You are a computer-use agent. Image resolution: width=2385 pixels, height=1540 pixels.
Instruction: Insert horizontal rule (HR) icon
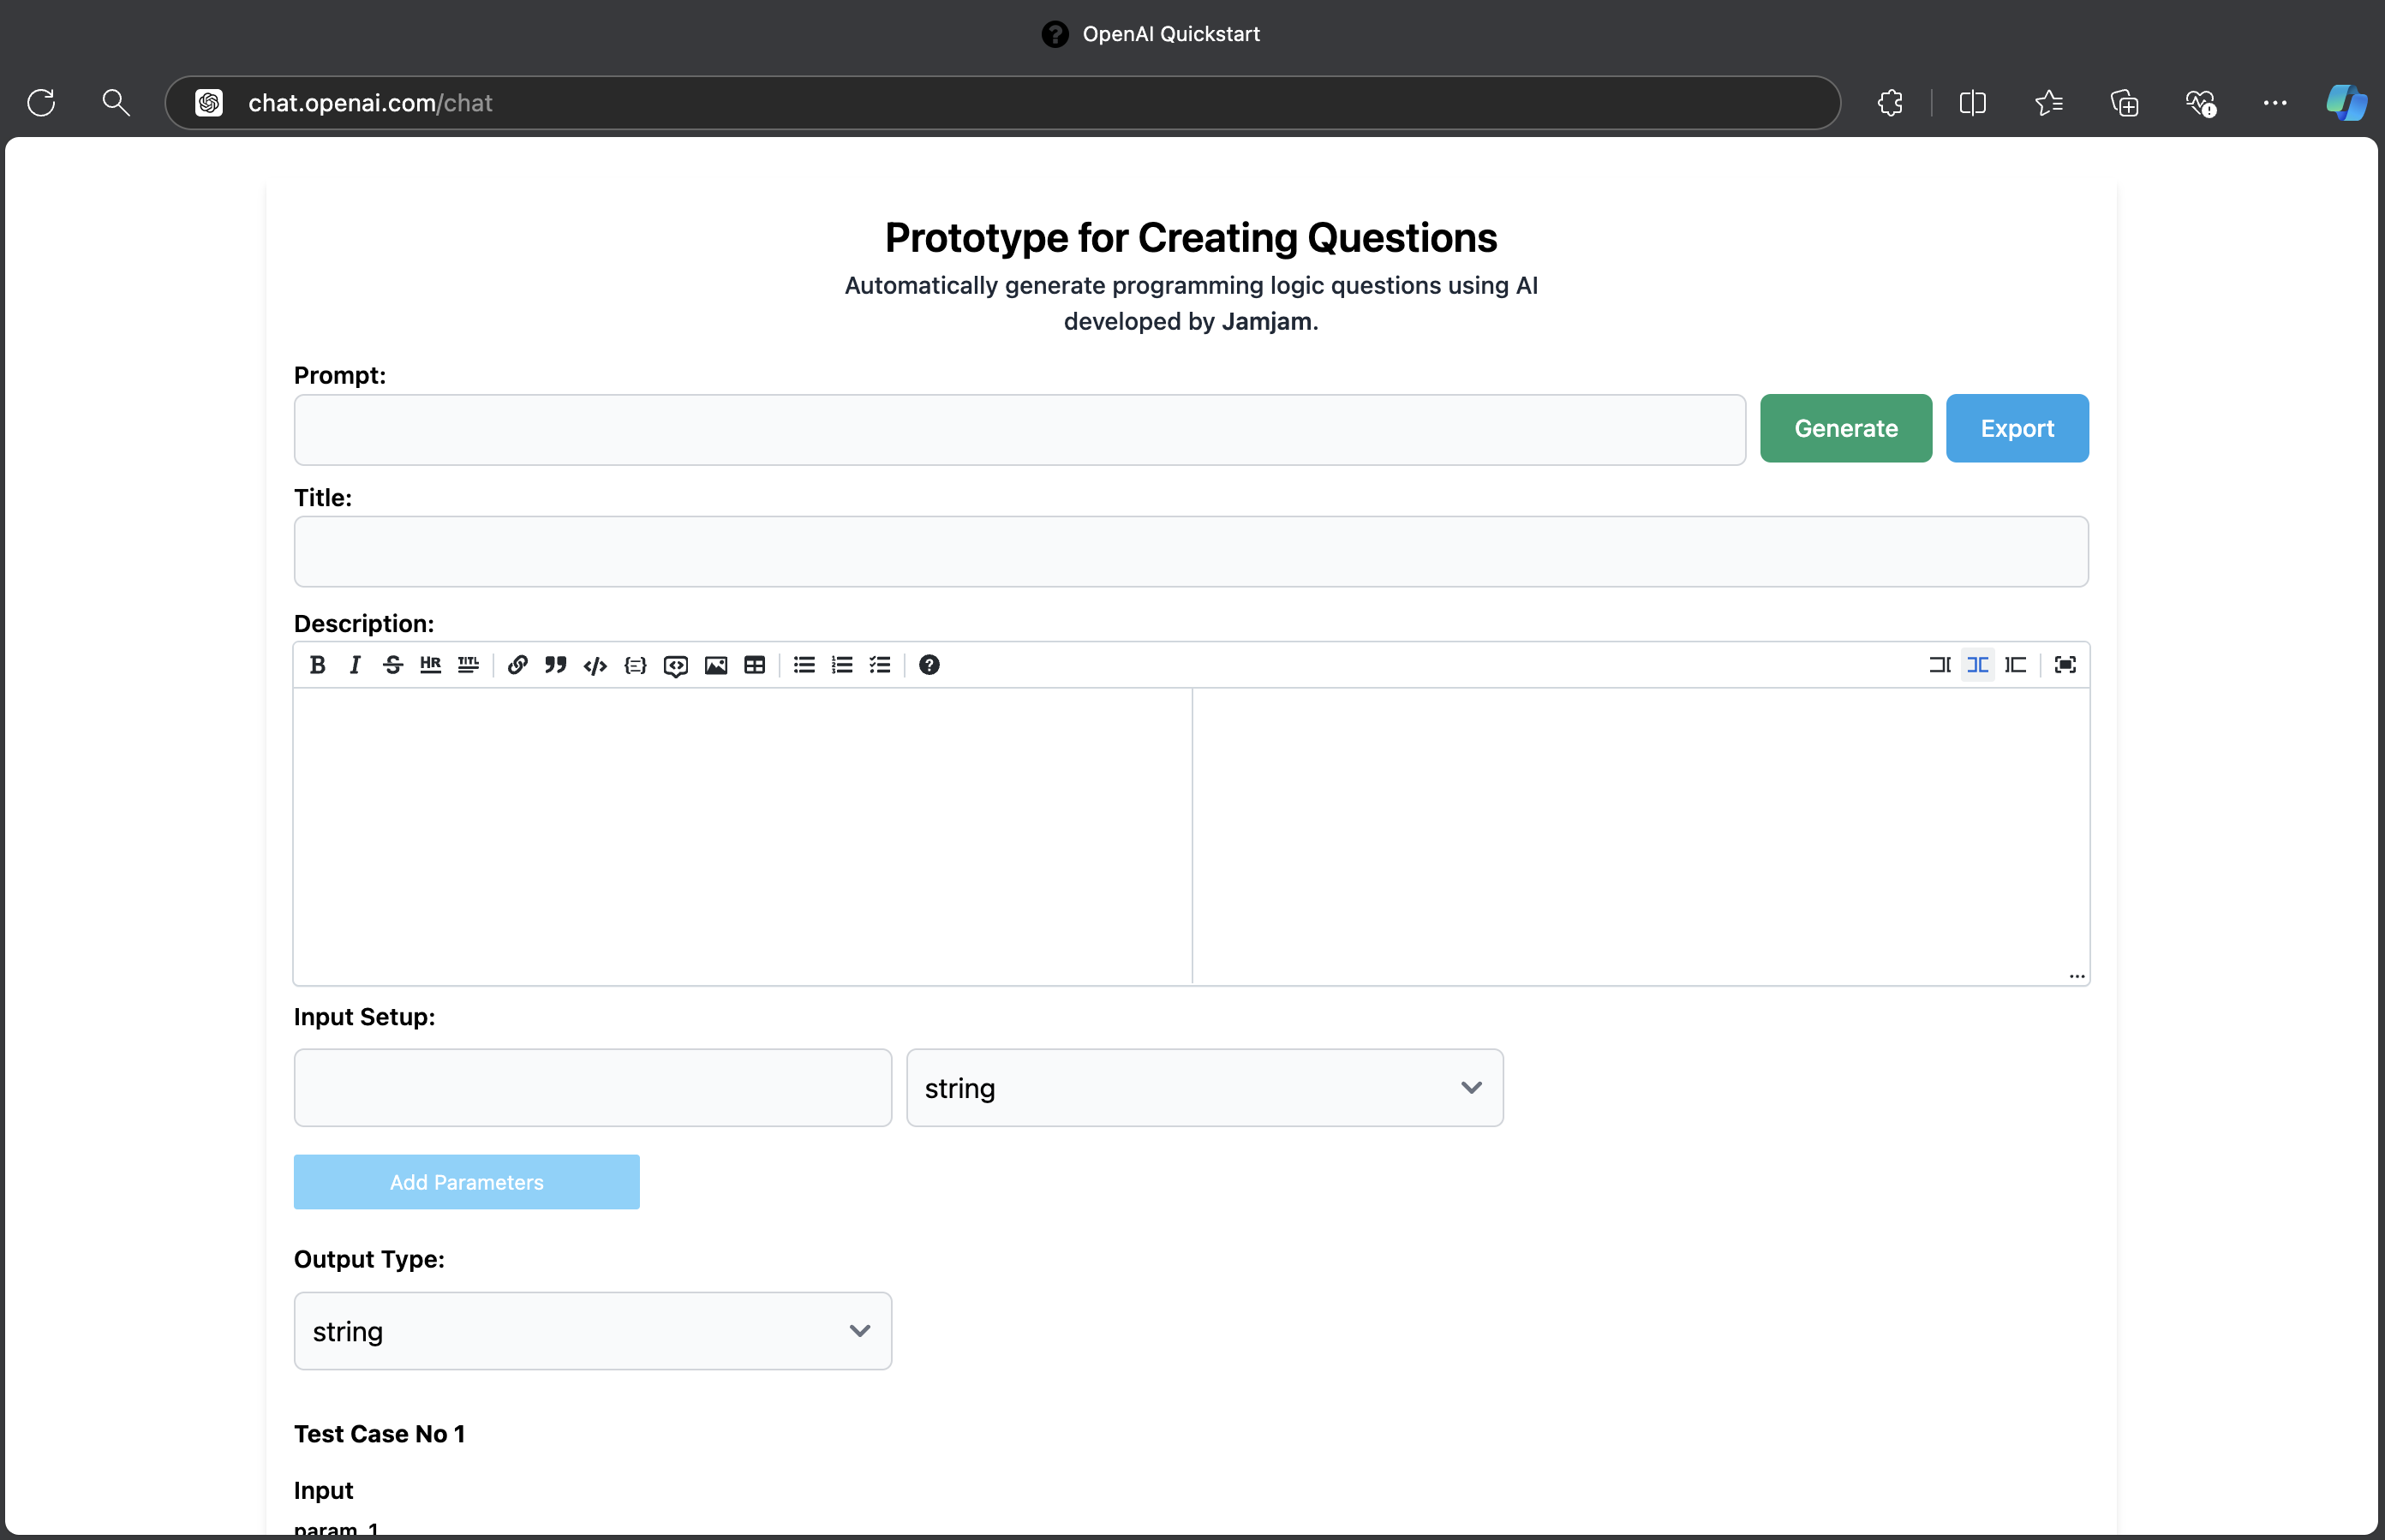(430, 665)
